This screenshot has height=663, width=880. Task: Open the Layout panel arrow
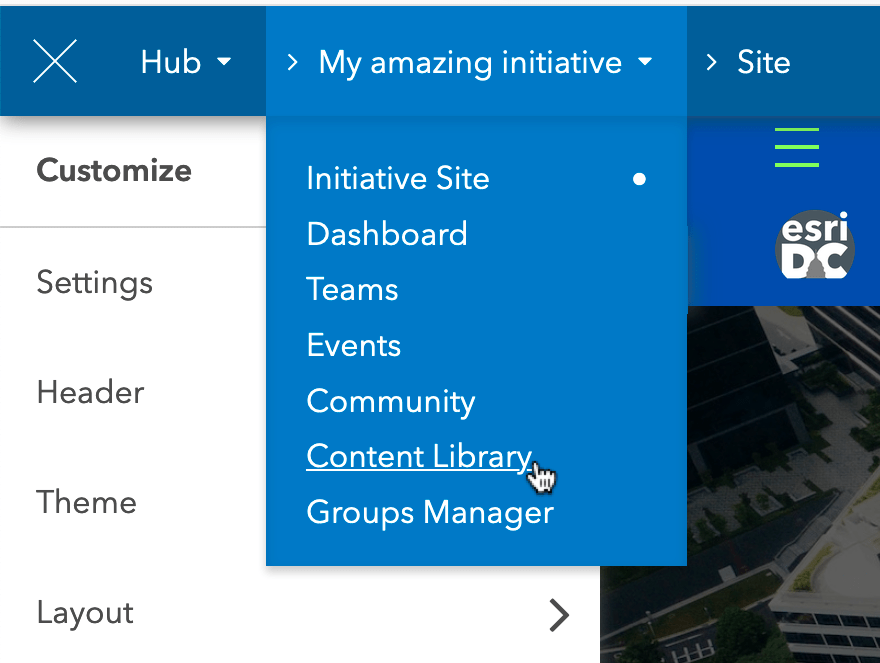(x=559, y=615)
